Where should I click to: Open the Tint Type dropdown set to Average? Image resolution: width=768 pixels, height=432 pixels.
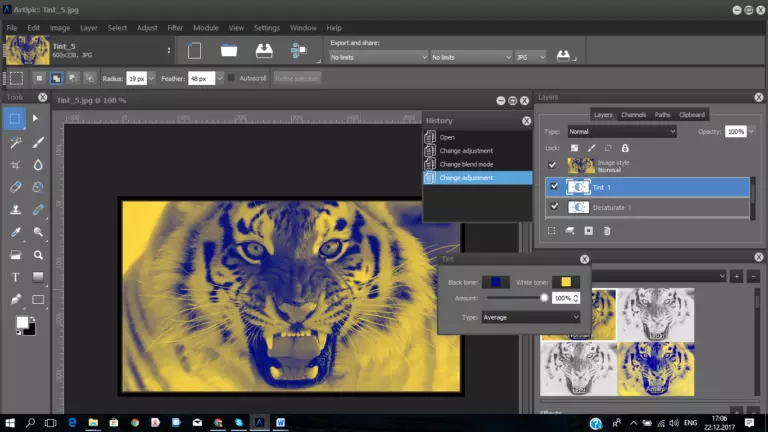point(530,317)
